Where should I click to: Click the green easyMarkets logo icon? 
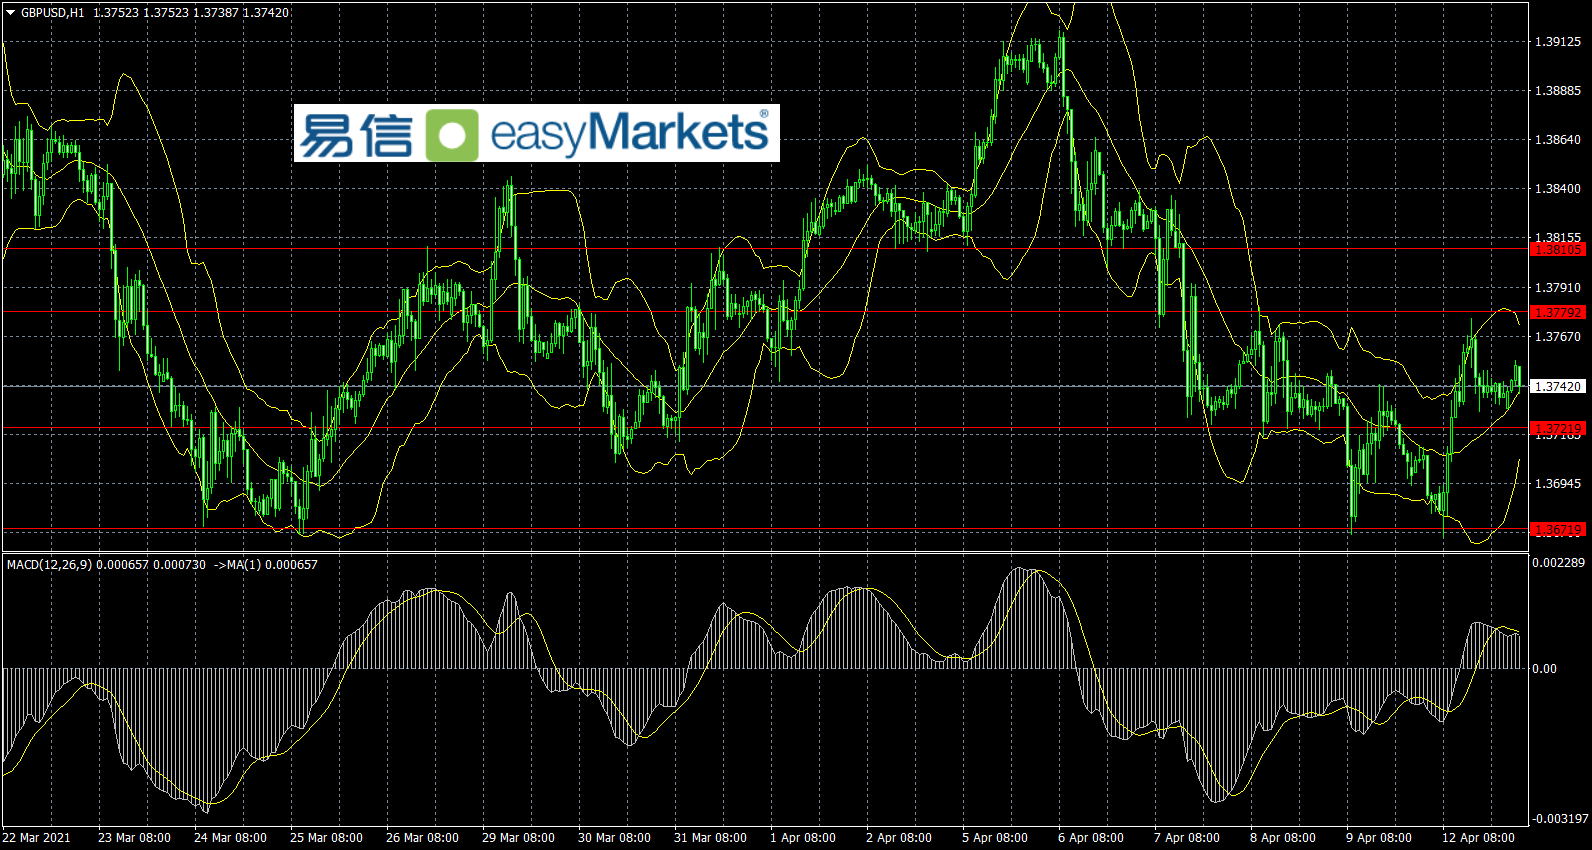click(x=452, y=135)
